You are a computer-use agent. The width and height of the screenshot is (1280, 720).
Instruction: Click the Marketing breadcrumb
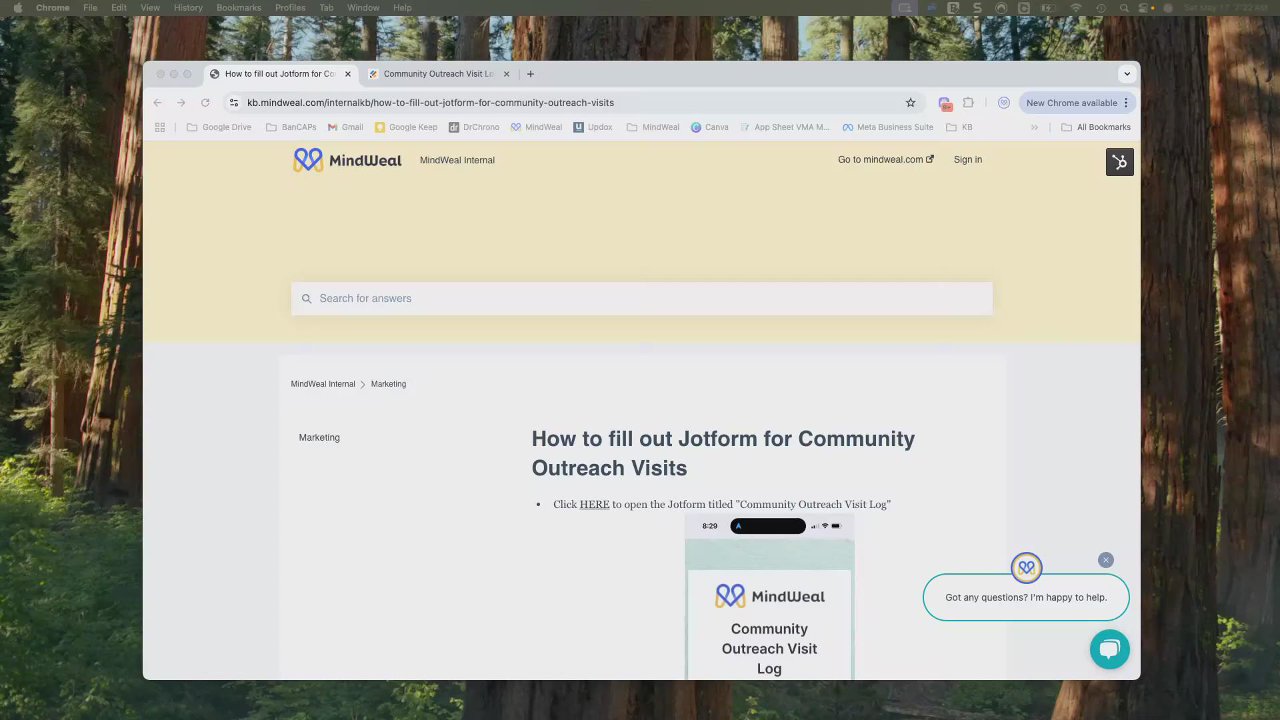[388, 384]
